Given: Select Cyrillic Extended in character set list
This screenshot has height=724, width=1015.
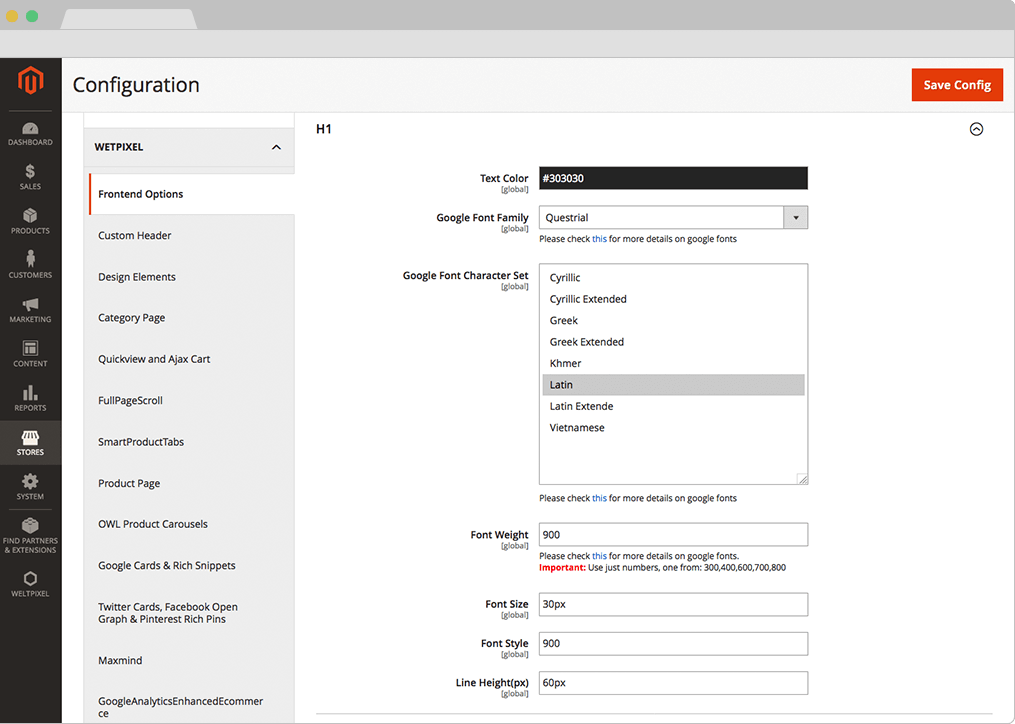Looking at the screenshot, I should coord(588,299).
